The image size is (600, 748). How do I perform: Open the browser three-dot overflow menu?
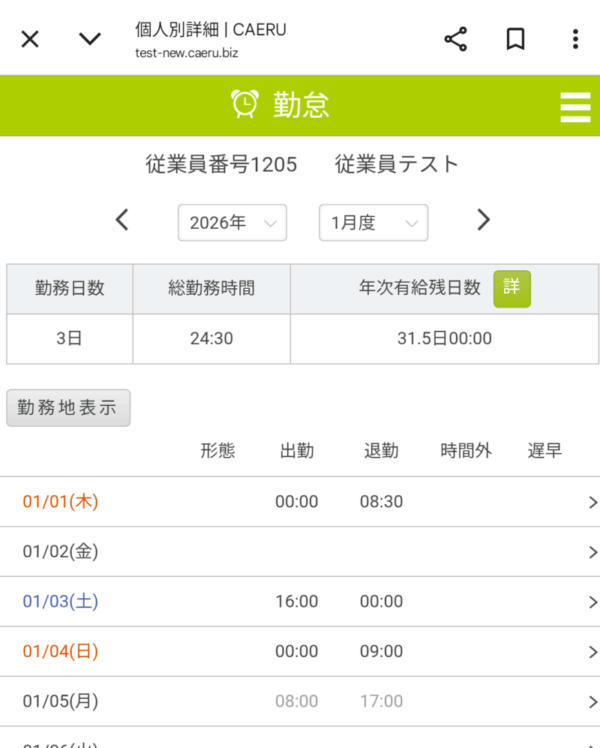tap(575, 39)
